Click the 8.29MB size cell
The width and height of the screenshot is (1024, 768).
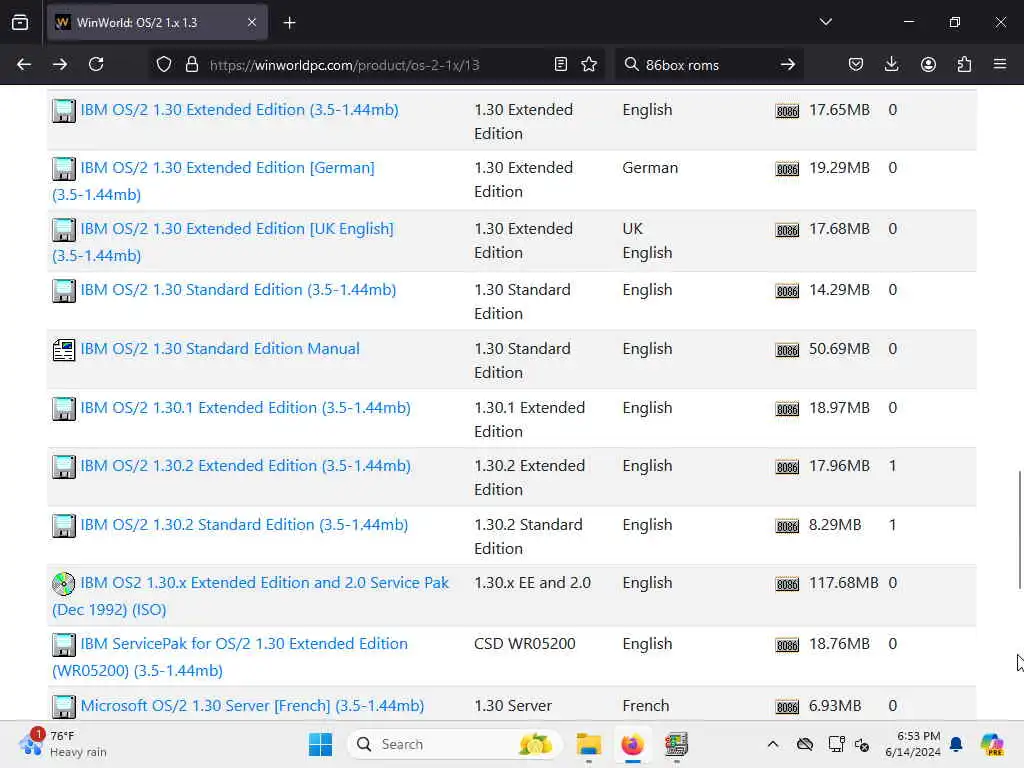pos(835,524)
